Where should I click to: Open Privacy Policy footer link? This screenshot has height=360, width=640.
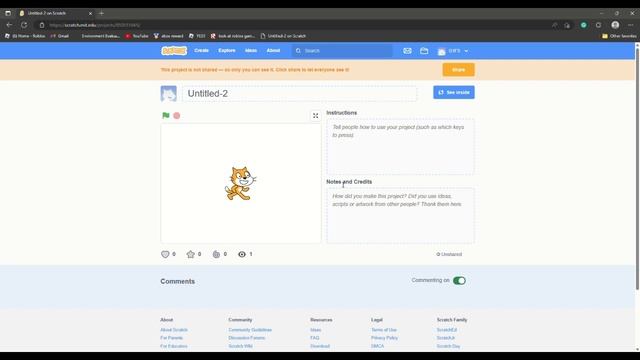(384, 338)
